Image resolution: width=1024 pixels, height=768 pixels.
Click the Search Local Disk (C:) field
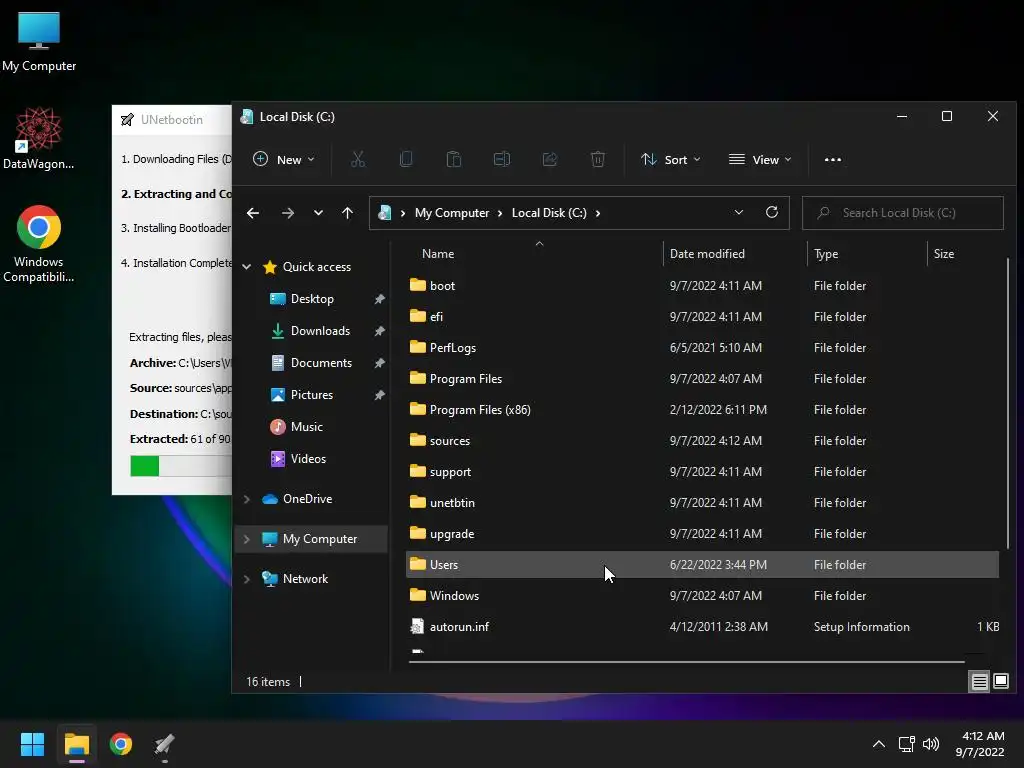pyautogui.click(x=903, y=213)
